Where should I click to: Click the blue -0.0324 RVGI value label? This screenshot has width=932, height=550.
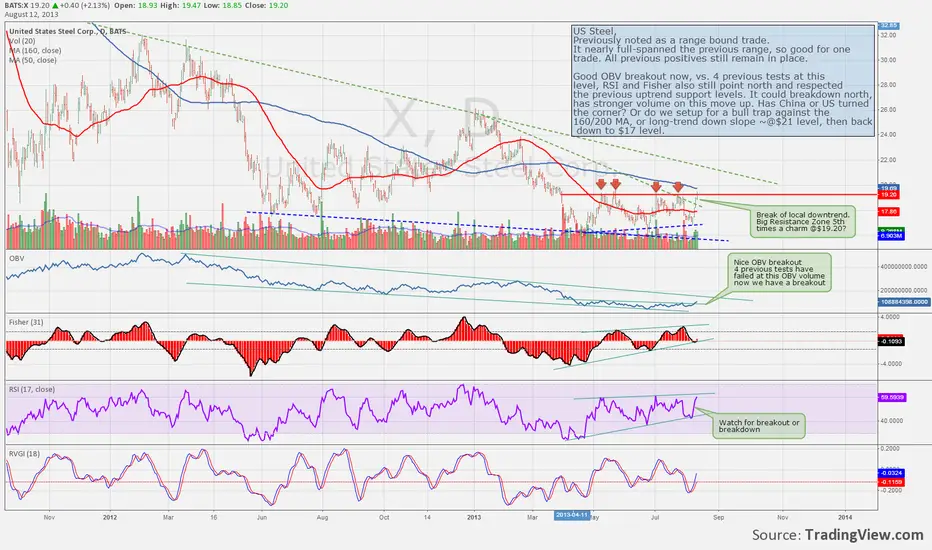(x=891, y=473)
